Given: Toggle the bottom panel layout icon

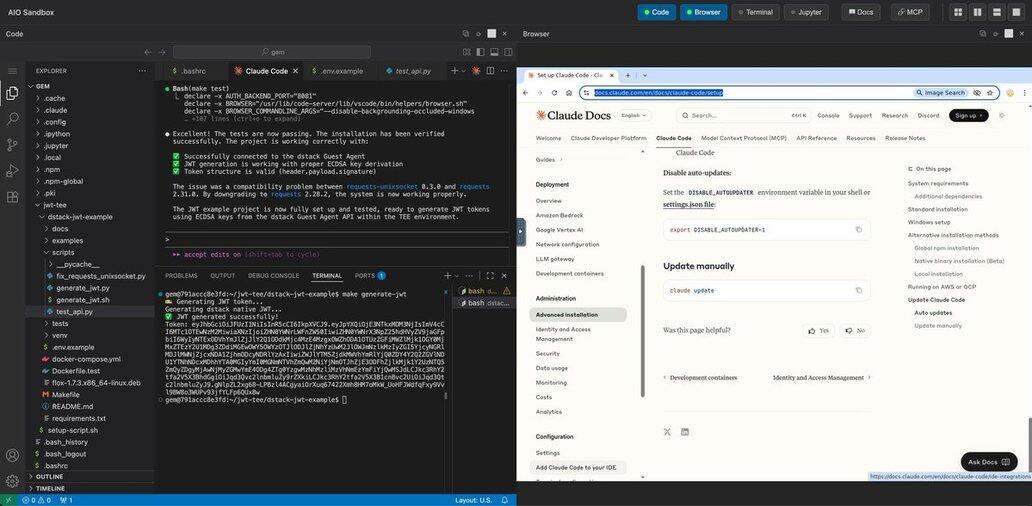Looking at the screenshot, I should tap(494, 52).
